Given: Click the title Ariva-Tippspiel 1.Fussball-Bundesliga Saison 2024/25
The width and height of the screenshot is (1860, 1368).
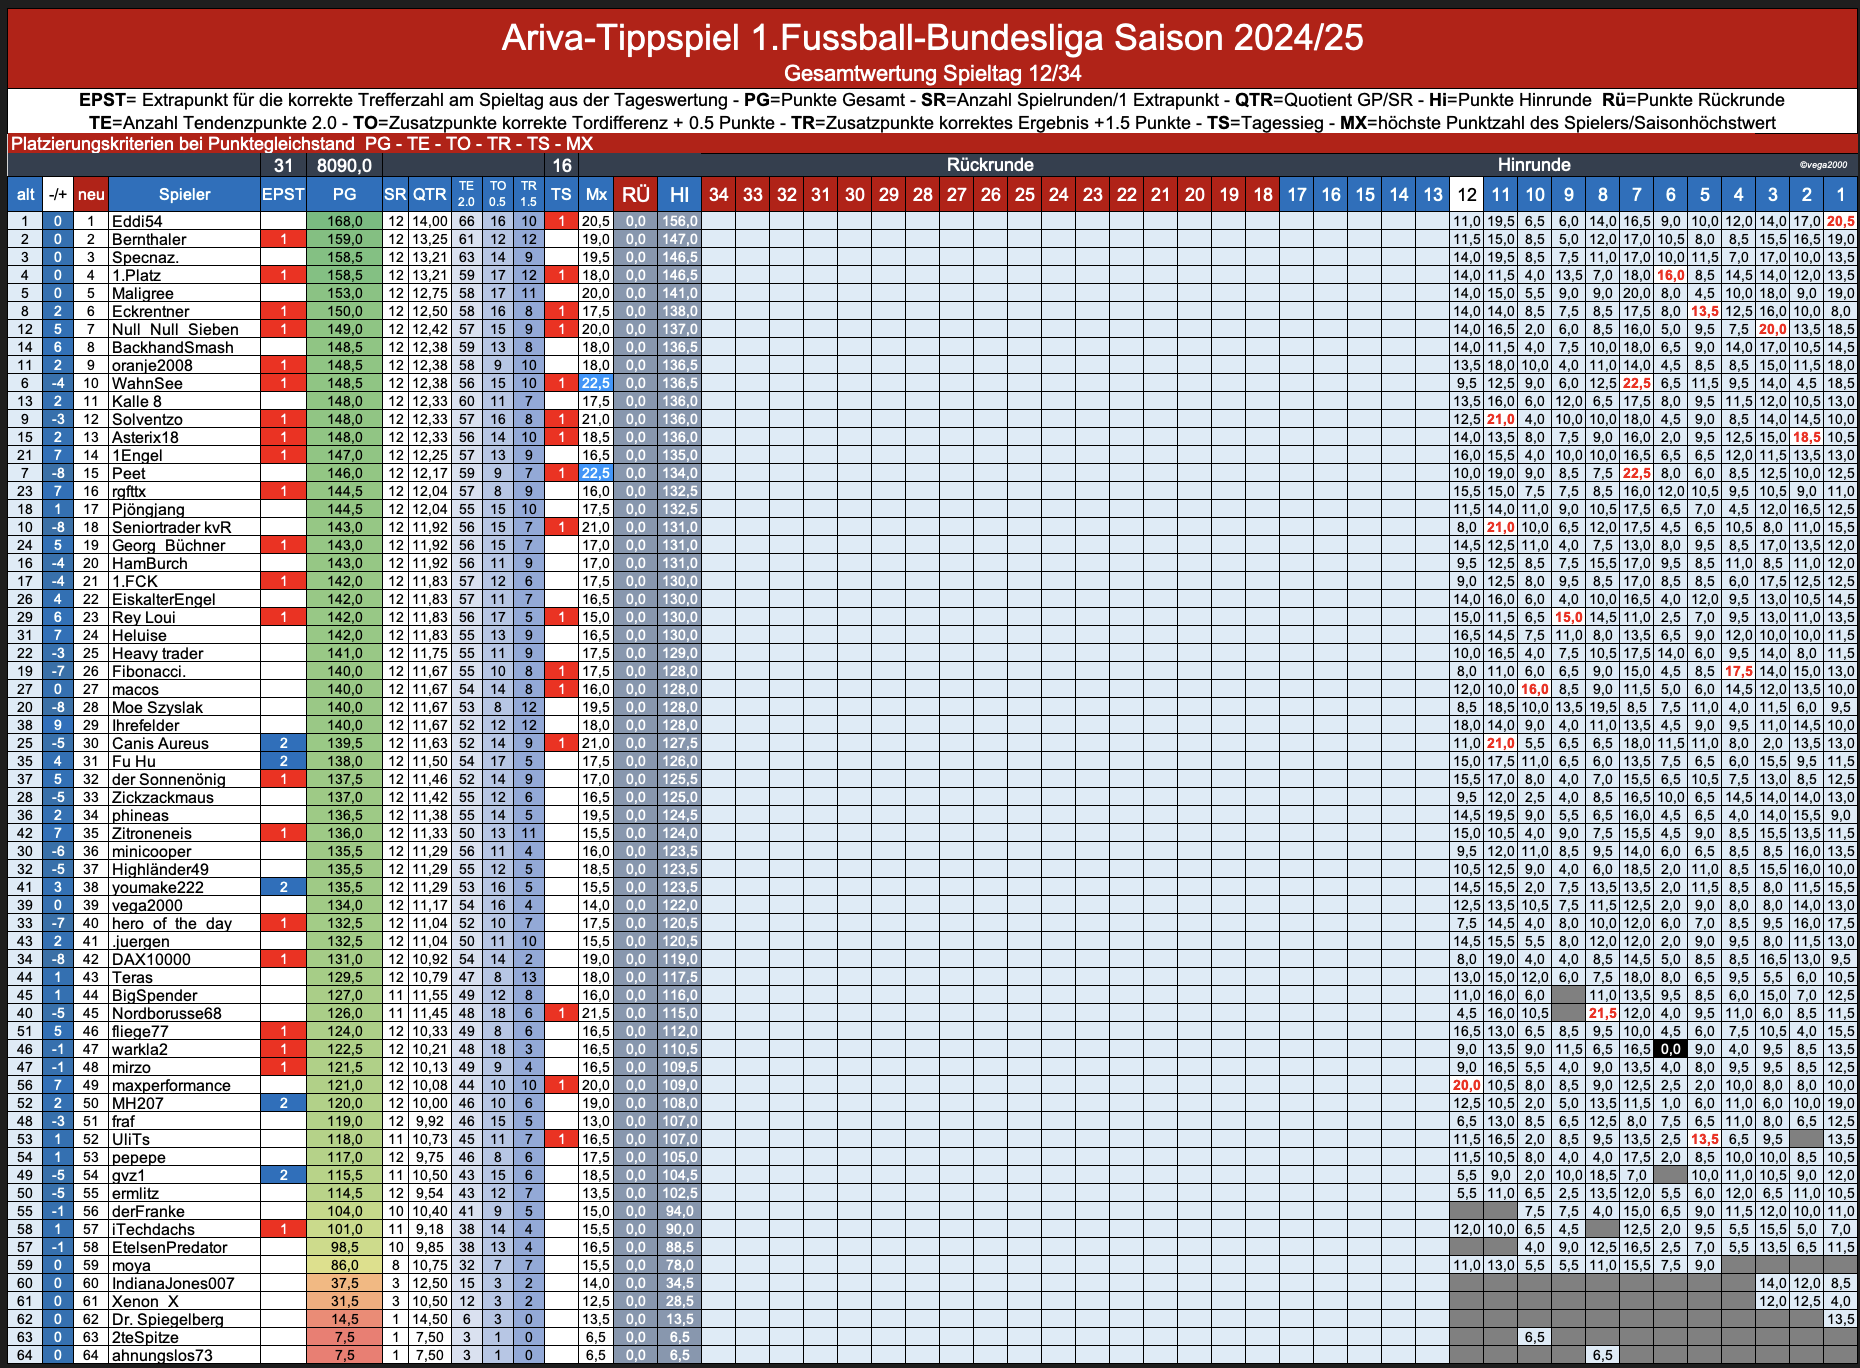Looking at the screenshot, I should pos(932,38).
